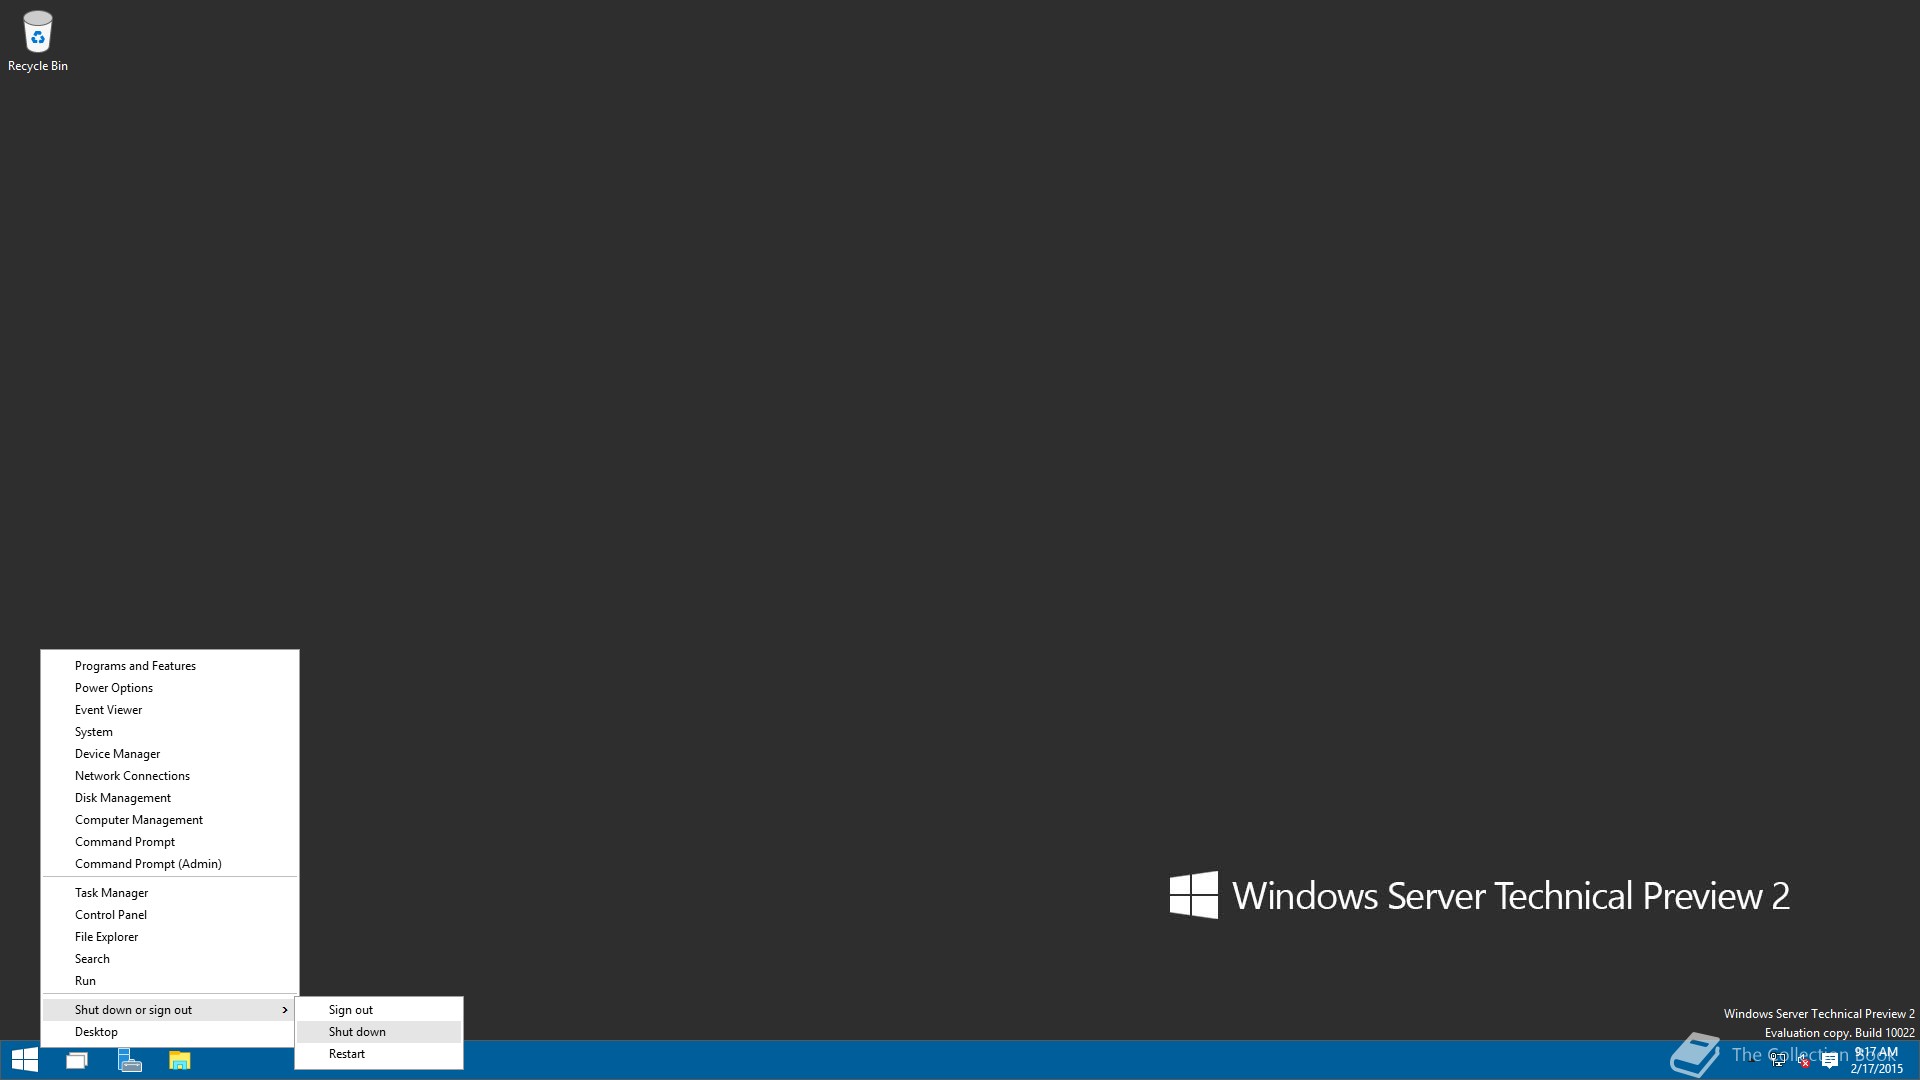Open the Action Center notifications icon

[1830, 1061]
